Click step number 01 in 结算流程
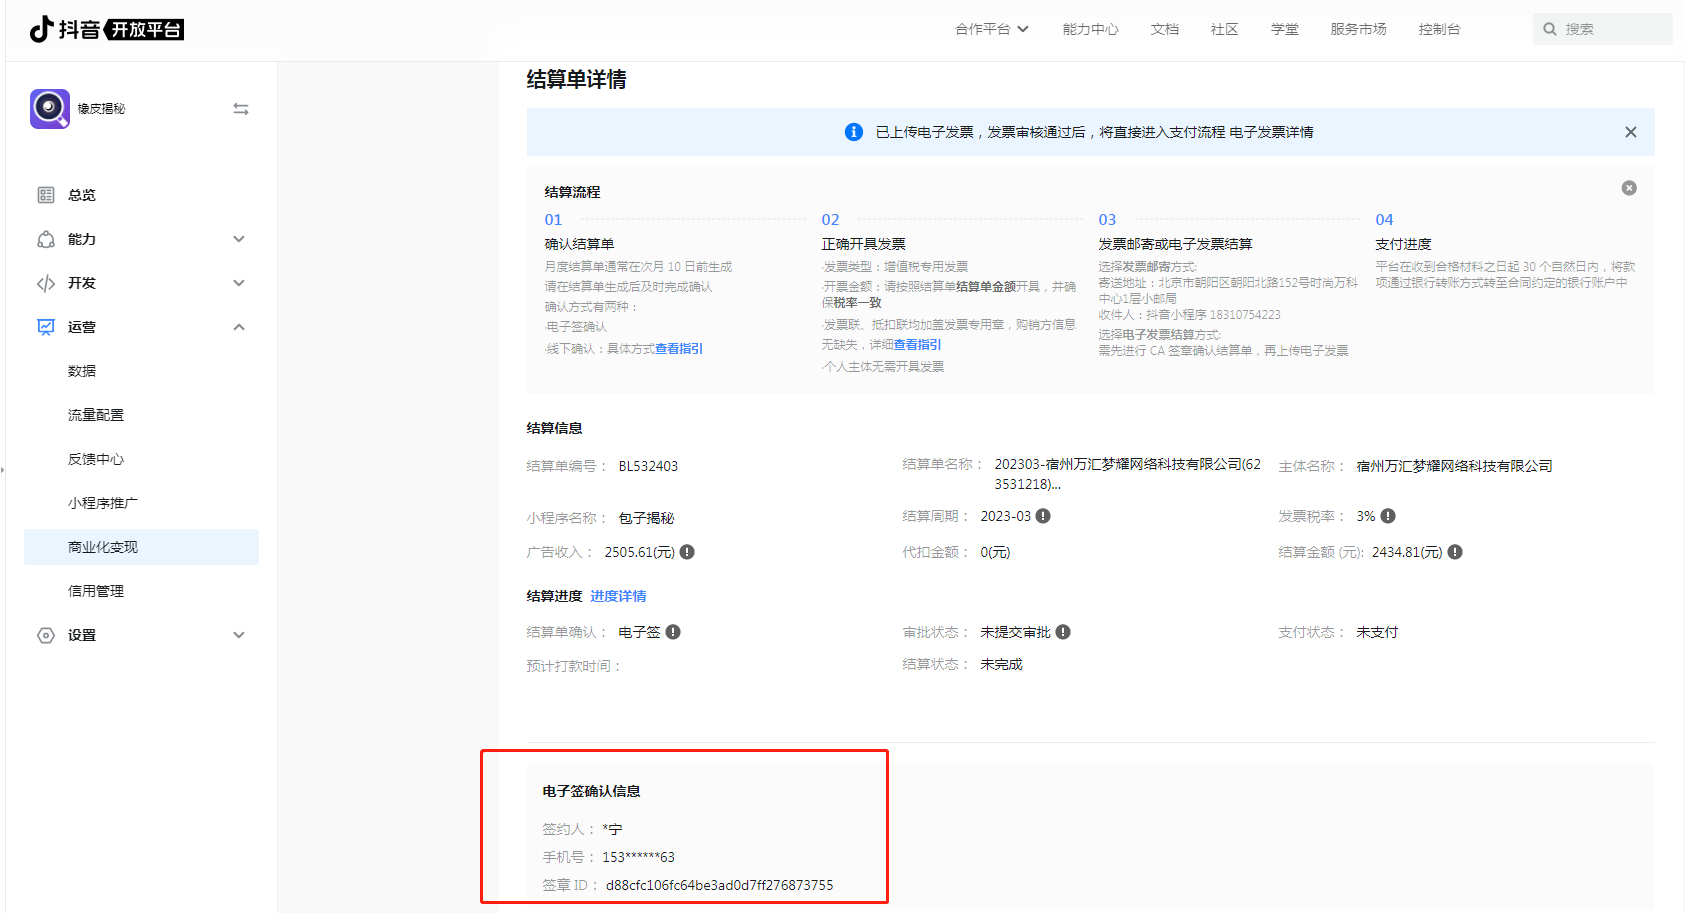Image resolution: width=1685 pixels, height=913 pixels. (x=553, y=220)
